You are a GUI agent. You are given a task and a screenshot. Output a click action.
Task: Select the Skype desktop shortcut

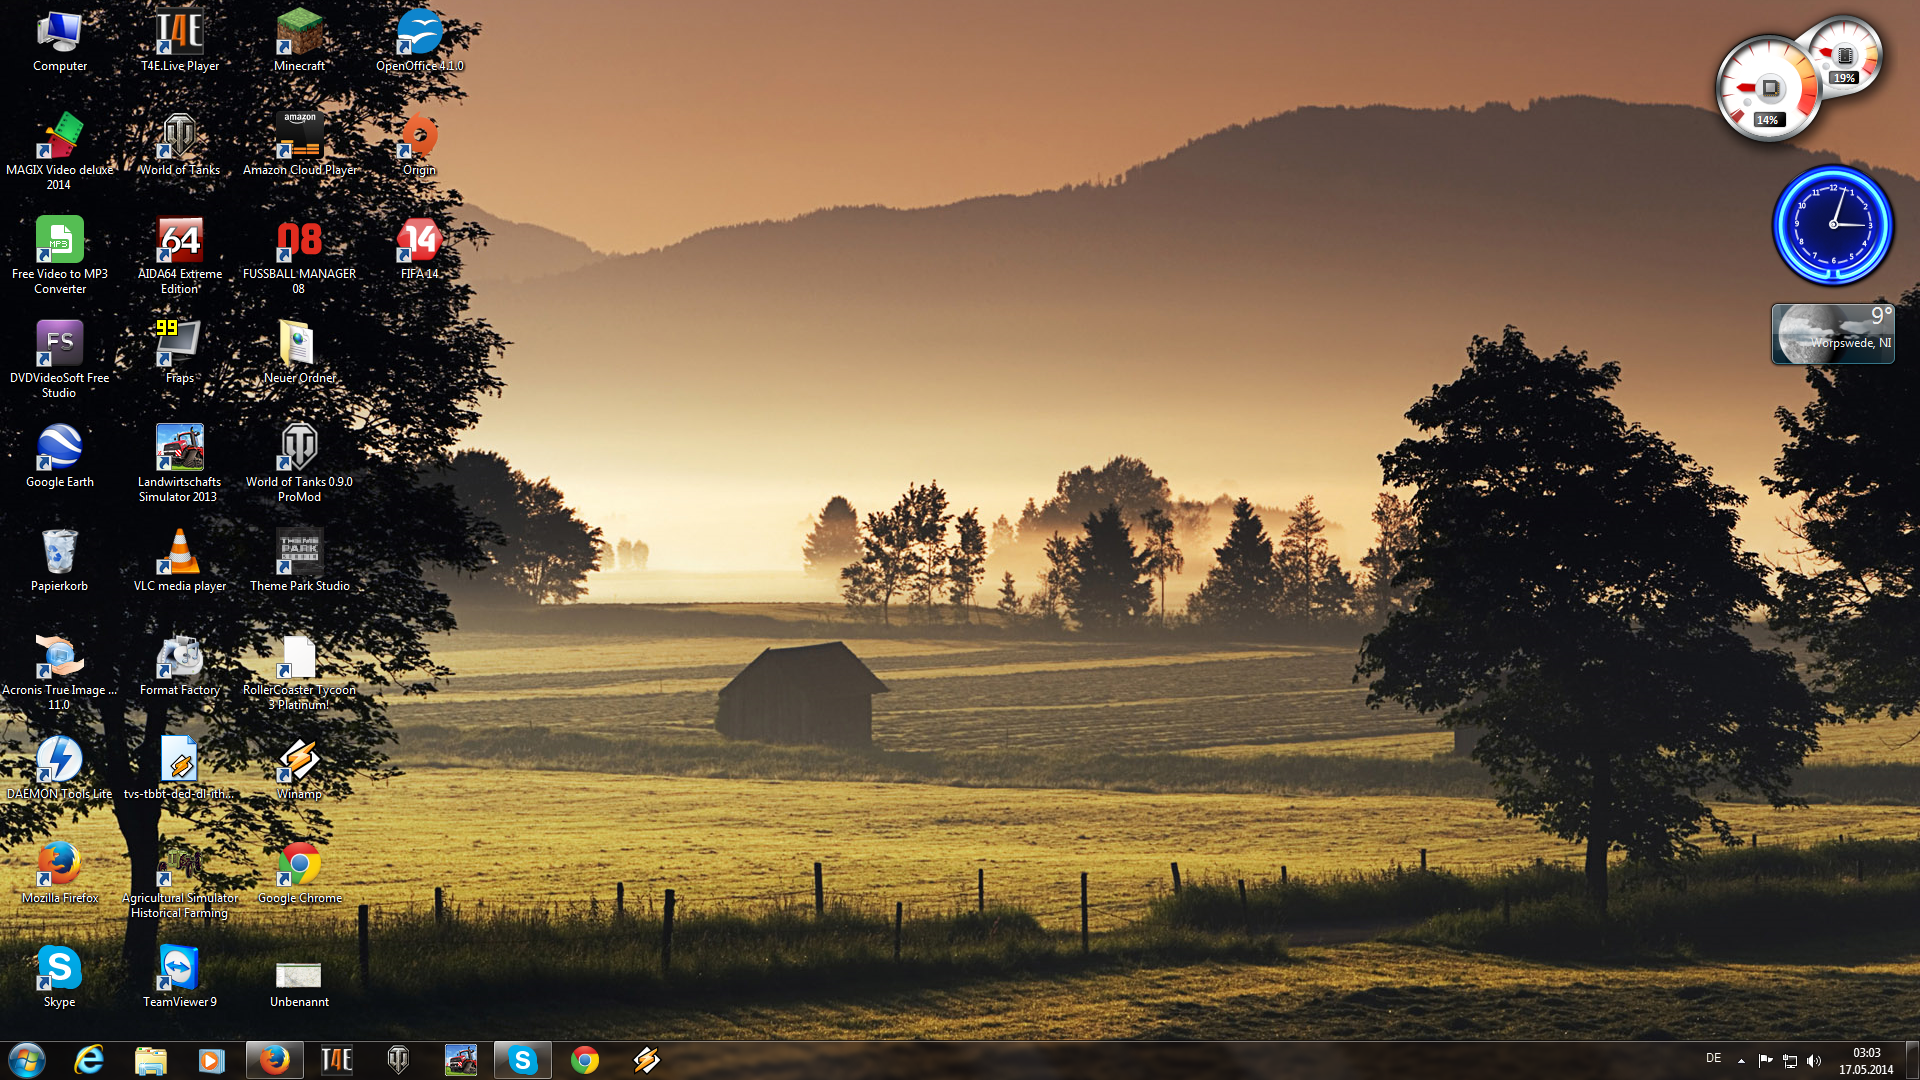(x=60, y=977)
